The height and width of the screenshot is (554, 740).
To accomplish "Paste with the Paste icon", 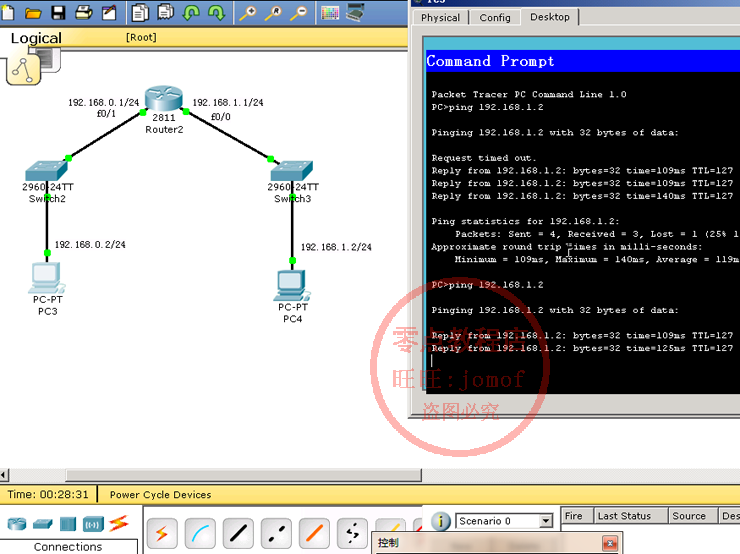I will click(x=166, y=12).
